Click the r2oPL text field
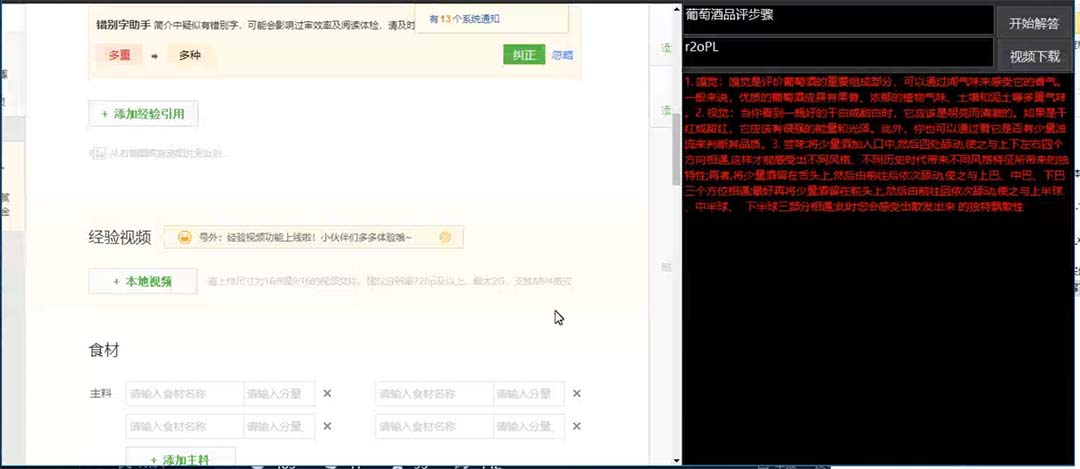 coord(837,50)
